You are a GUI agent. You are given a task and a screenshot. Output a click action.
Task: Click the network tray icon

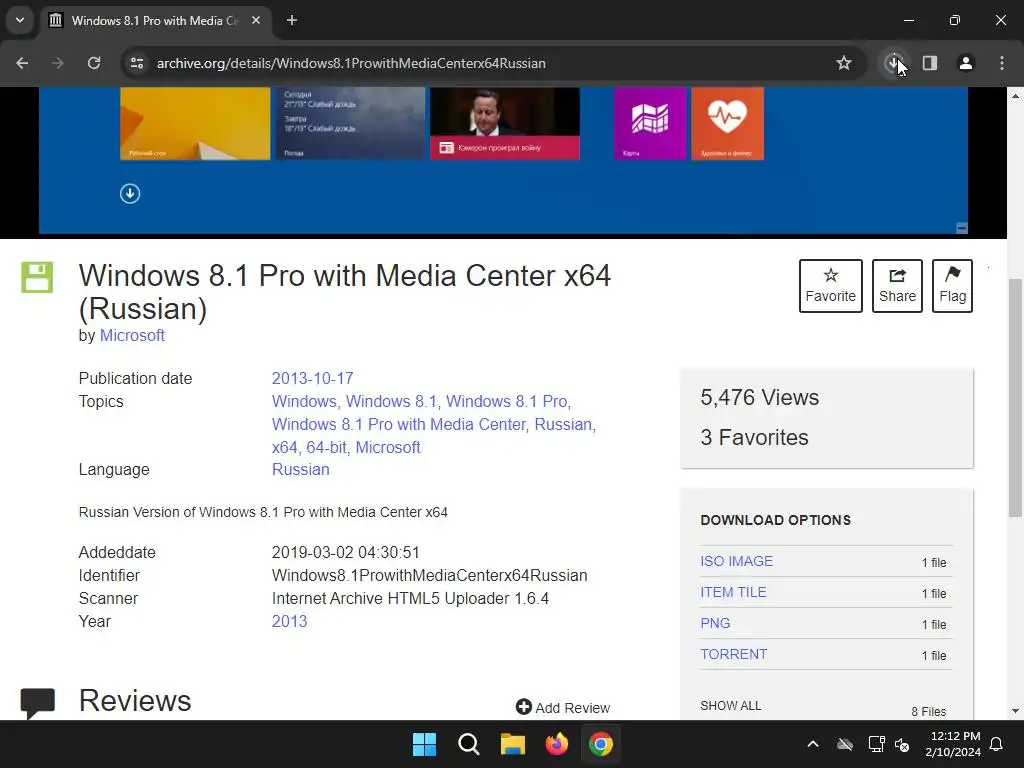(876, 744)
